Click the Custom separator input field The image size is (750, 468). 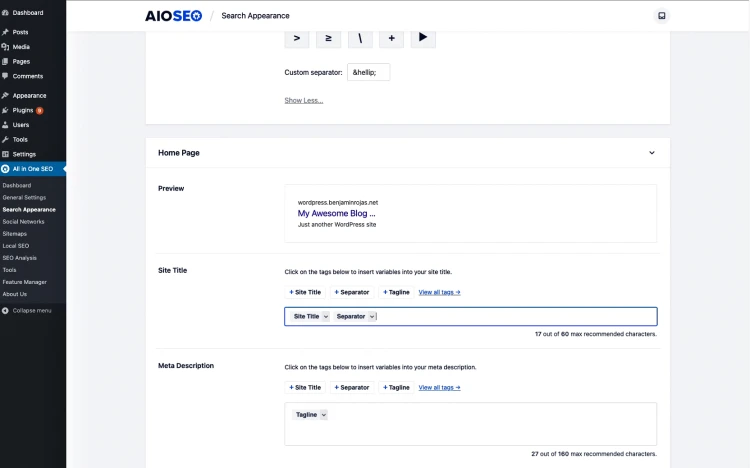(368, 72)
